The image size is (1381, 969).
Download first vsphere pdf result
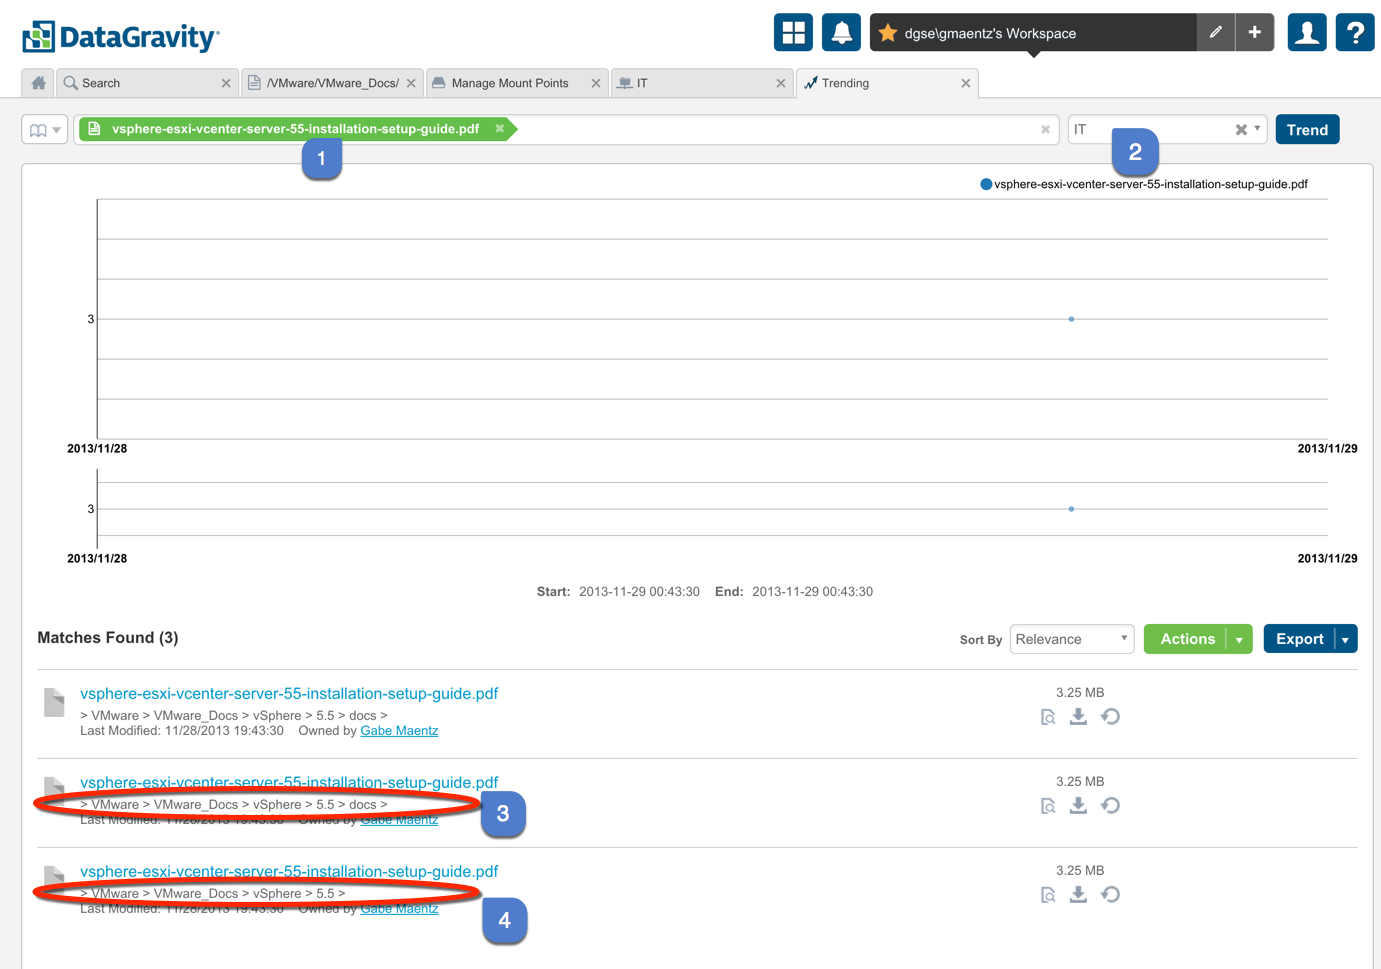coord(1078,717)
